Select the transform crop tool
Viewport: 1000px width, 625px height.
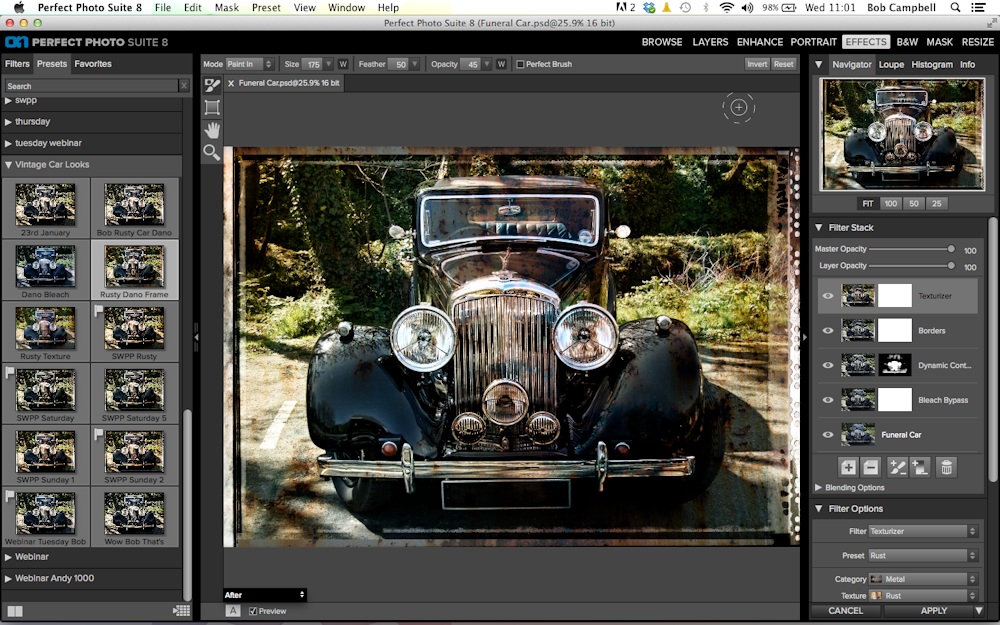coord(212,107)
